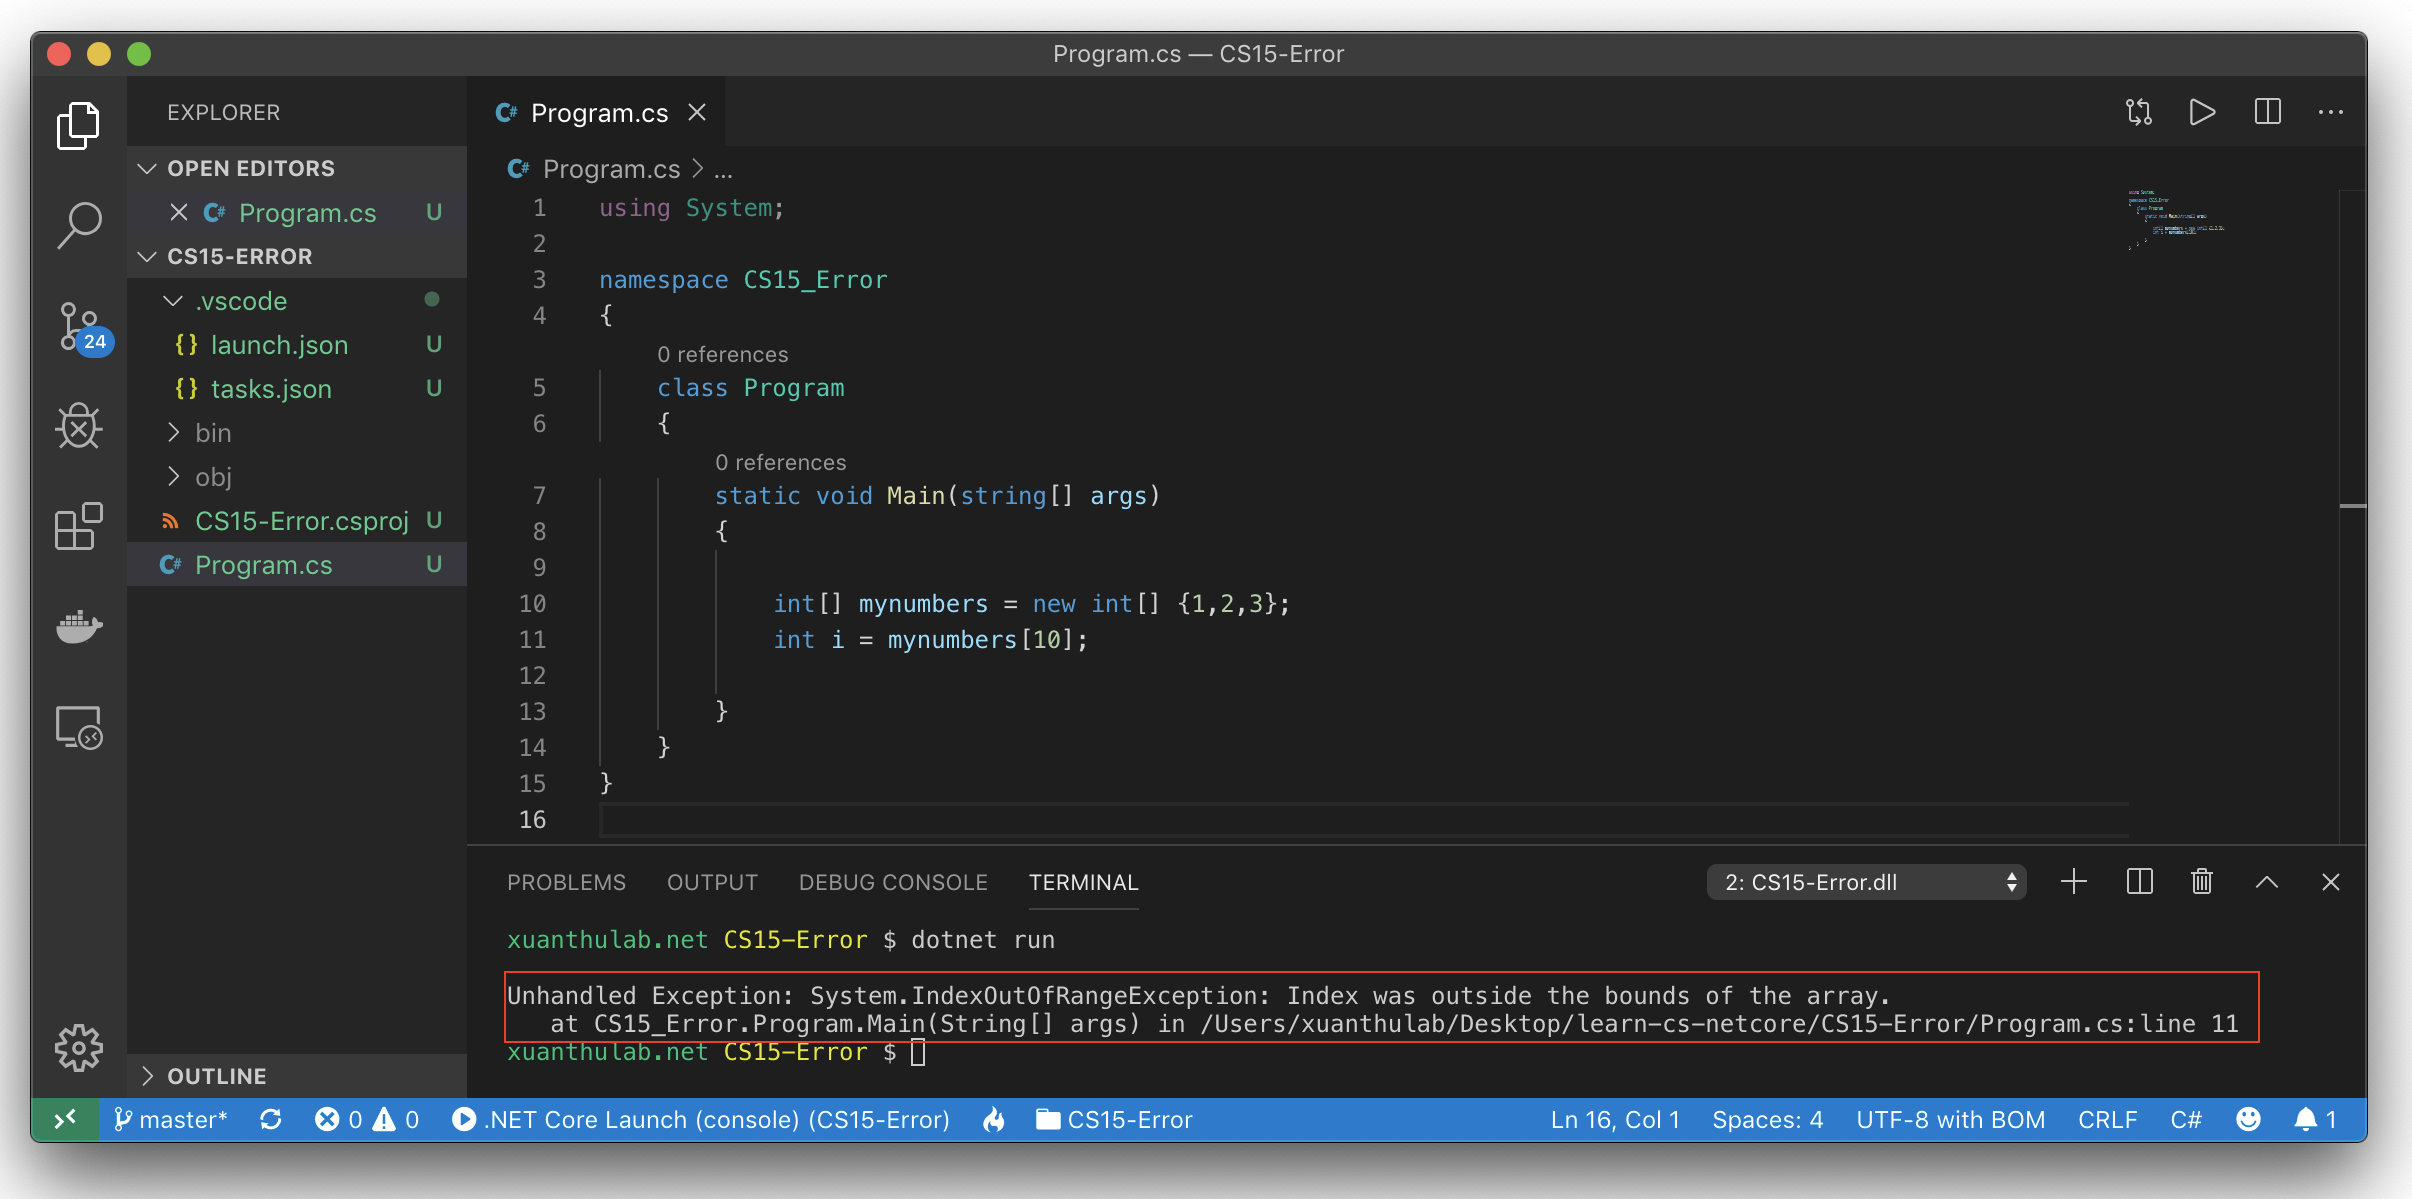The image size is (2412, 1199).
Task: Open Source Control view with 24 badge
Action: point(81,327)
